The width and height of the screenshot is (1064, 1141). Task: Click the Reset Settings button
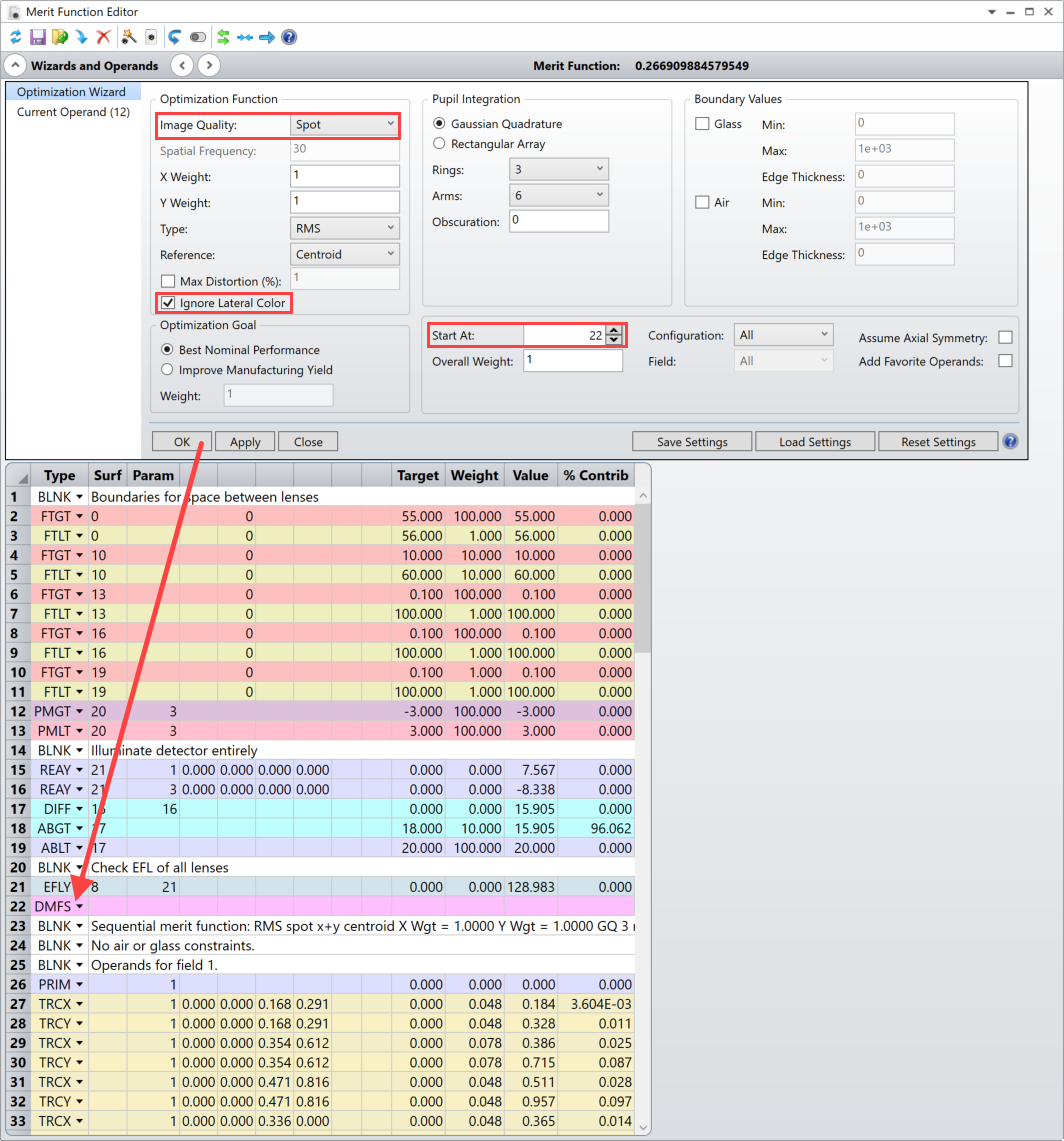tap(938, 442)
